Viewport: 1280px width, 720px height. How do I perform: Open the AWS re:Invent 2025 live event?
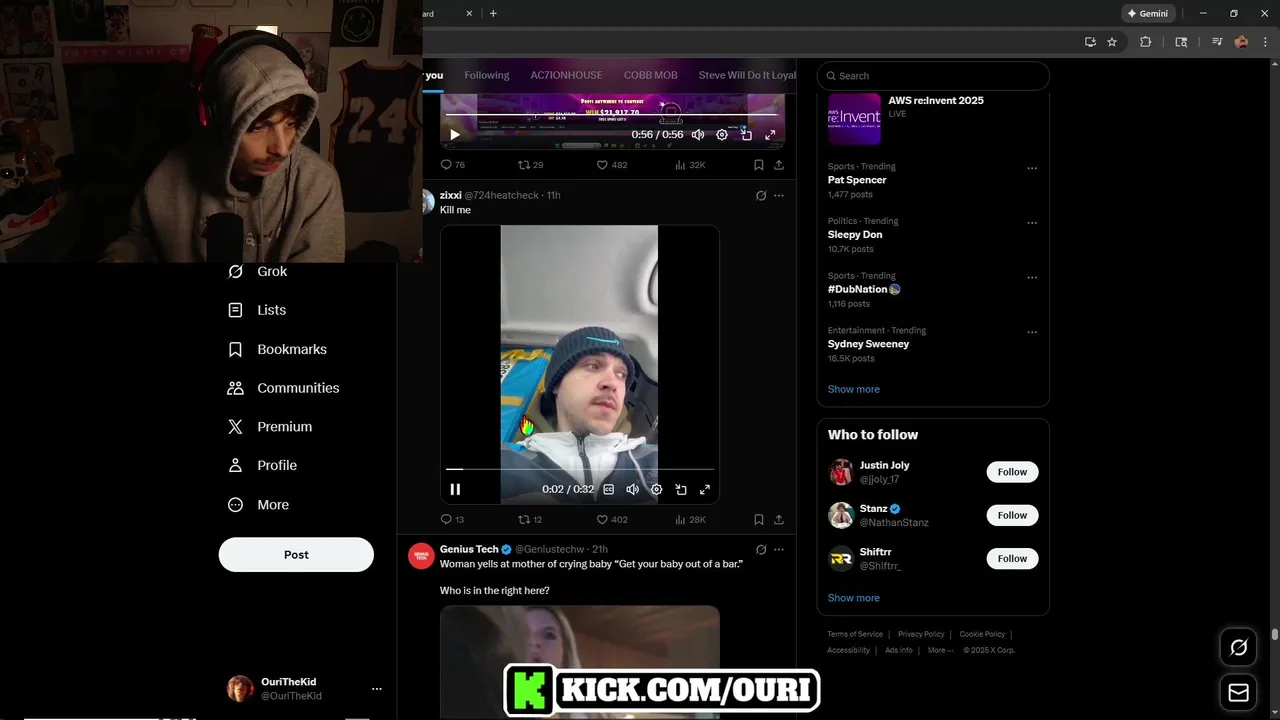click(933, 120)
